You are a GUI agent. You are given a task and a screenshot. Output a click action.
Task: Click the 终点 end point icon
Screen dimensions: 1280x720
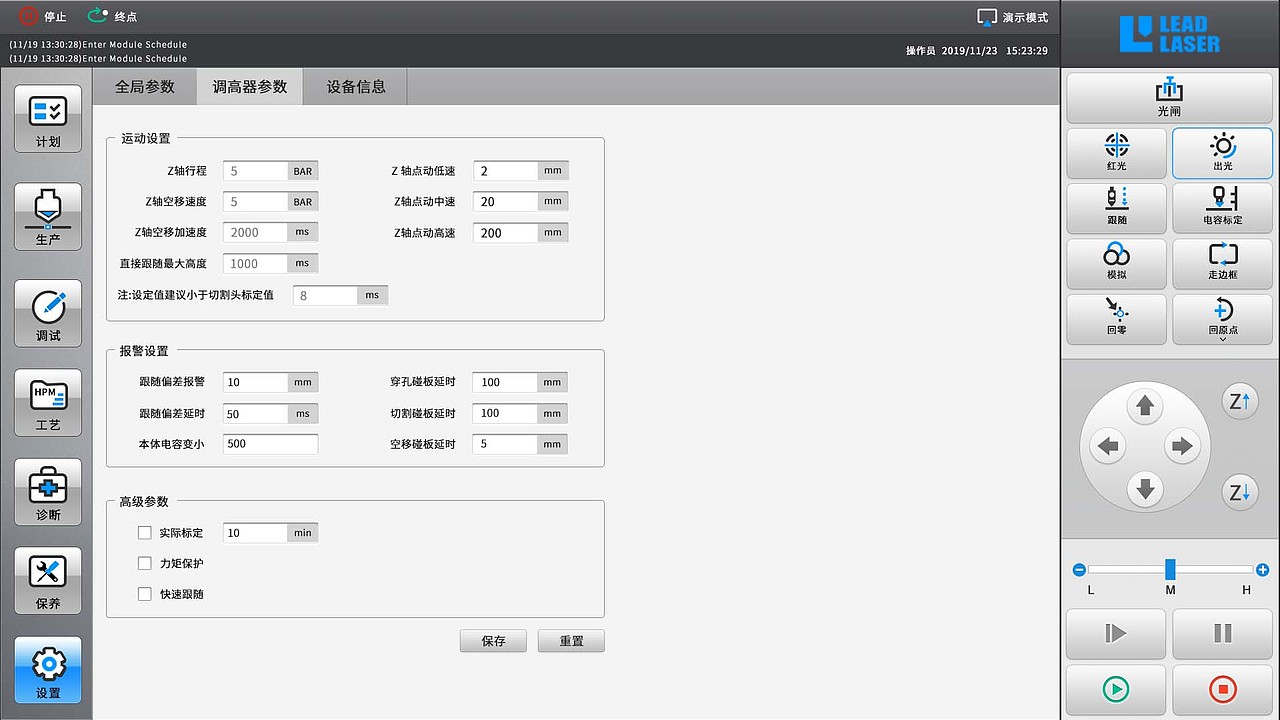(x=98, y=16)
